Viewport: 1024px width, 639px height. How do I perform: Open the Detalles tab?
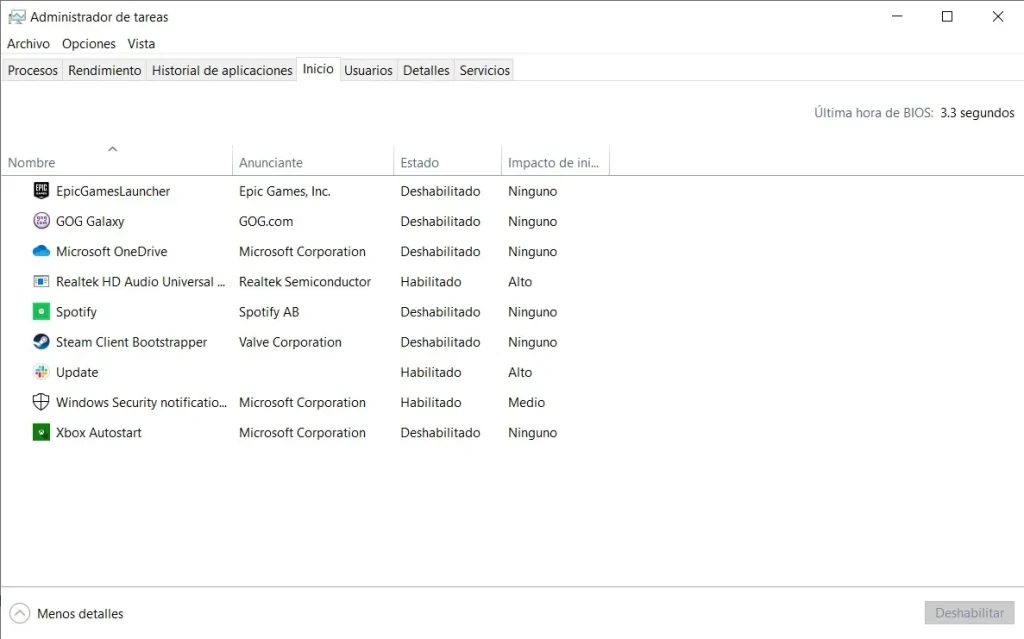point(426,70)
